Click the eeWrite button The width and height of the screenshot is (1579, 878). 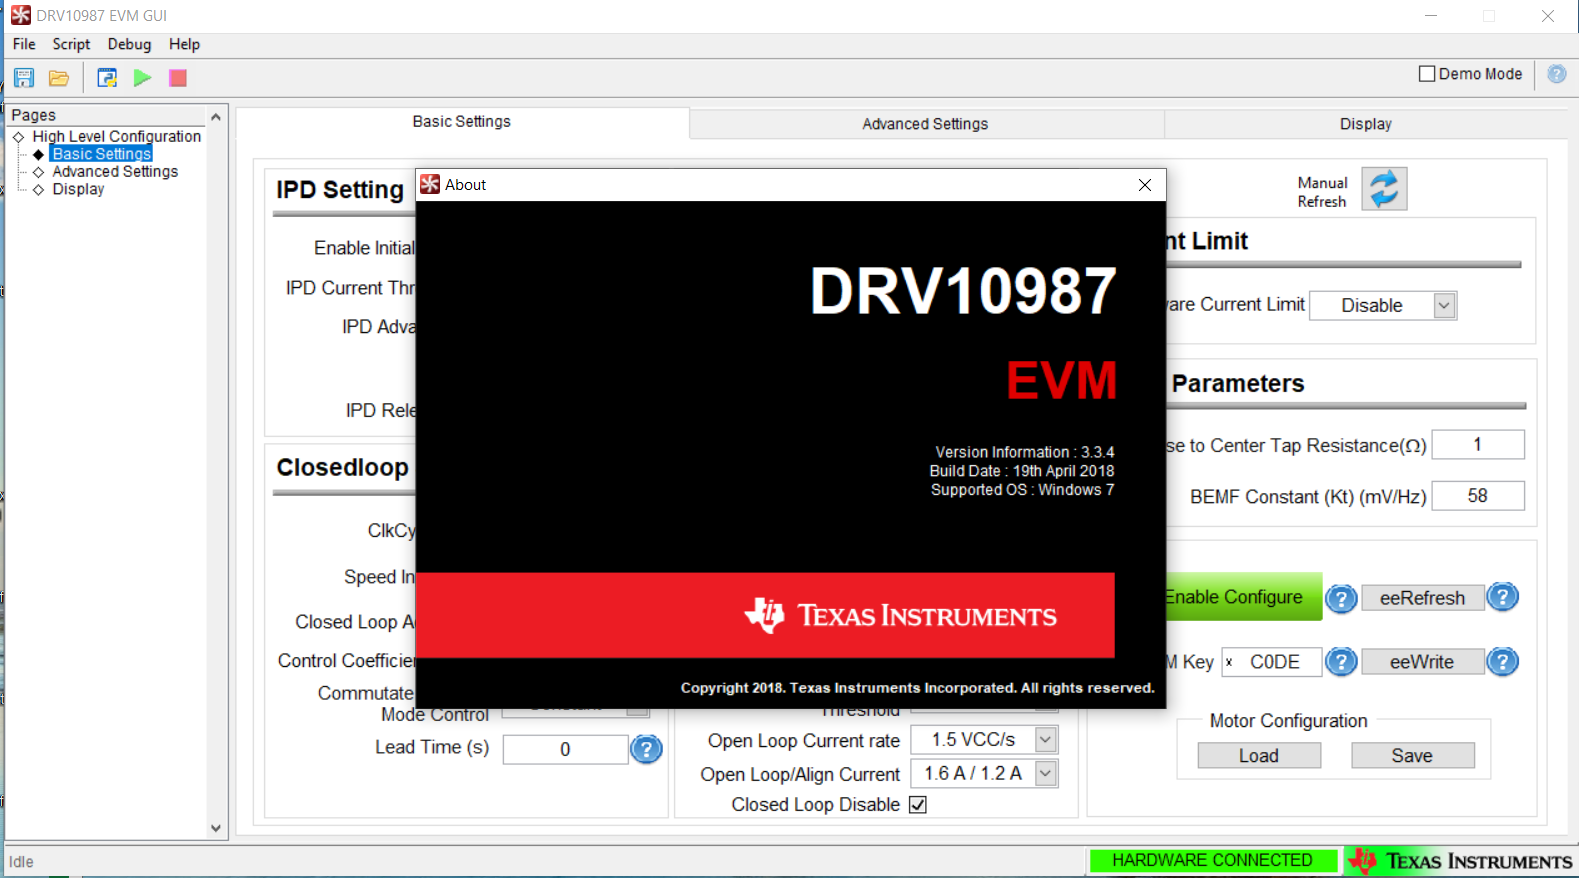1423,662
